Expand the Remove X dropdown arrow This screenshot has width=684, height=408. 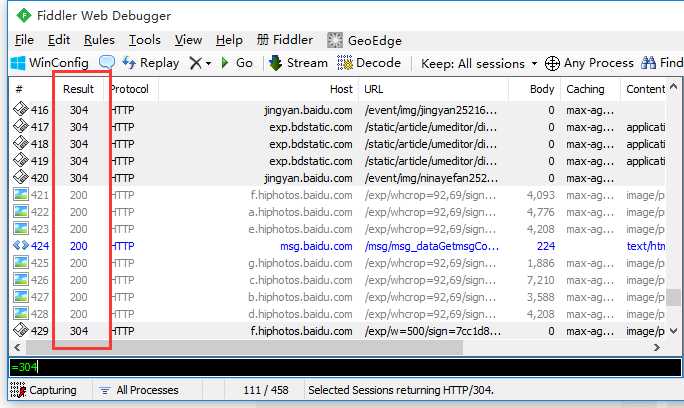click(x=209, y=64)
